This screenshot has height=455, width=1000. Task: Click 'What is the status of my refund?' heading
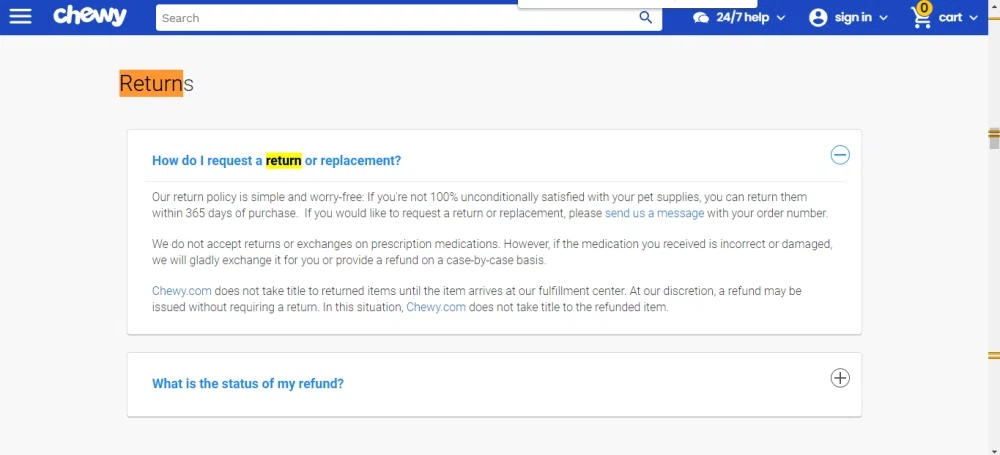coord(248,384)
